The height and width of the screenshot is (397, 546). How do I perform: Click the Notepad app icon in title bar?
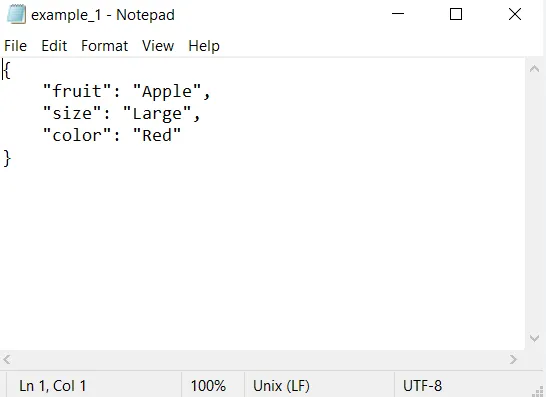click(16, 15)
